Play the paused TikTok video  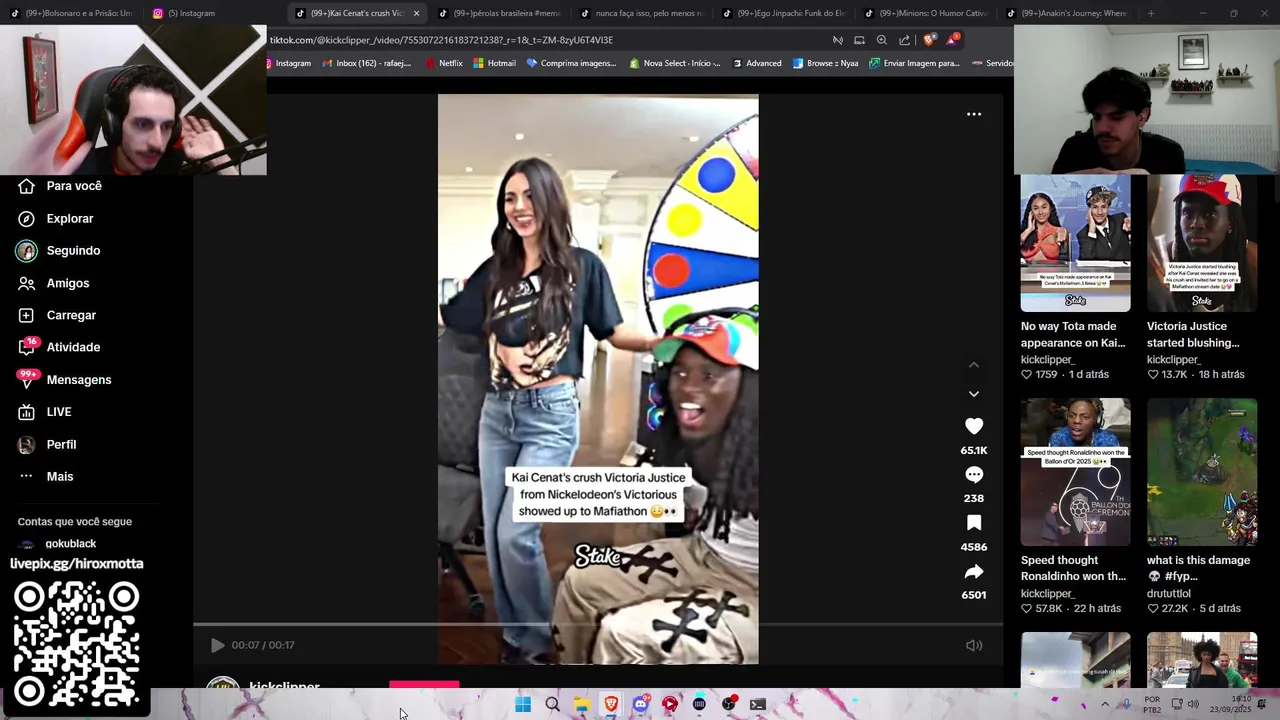point(217,645)
